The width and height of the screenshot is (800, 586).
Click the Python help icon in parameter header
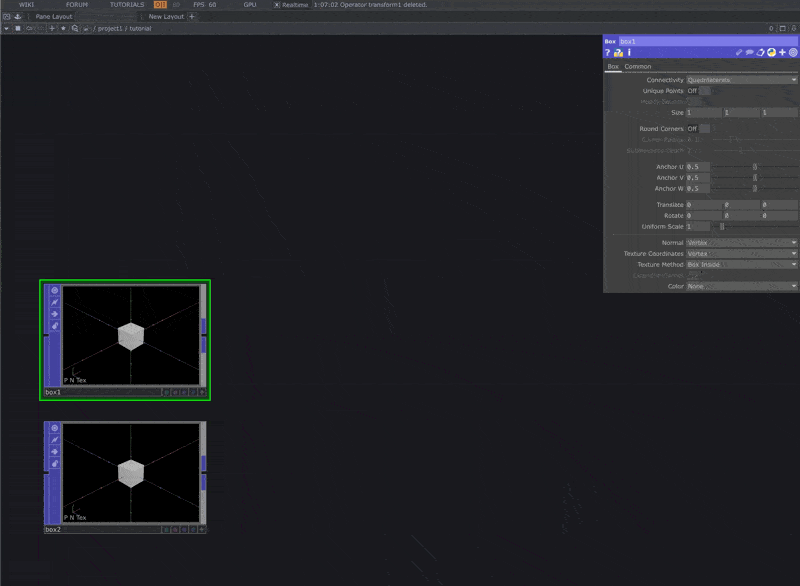[619, 53]
